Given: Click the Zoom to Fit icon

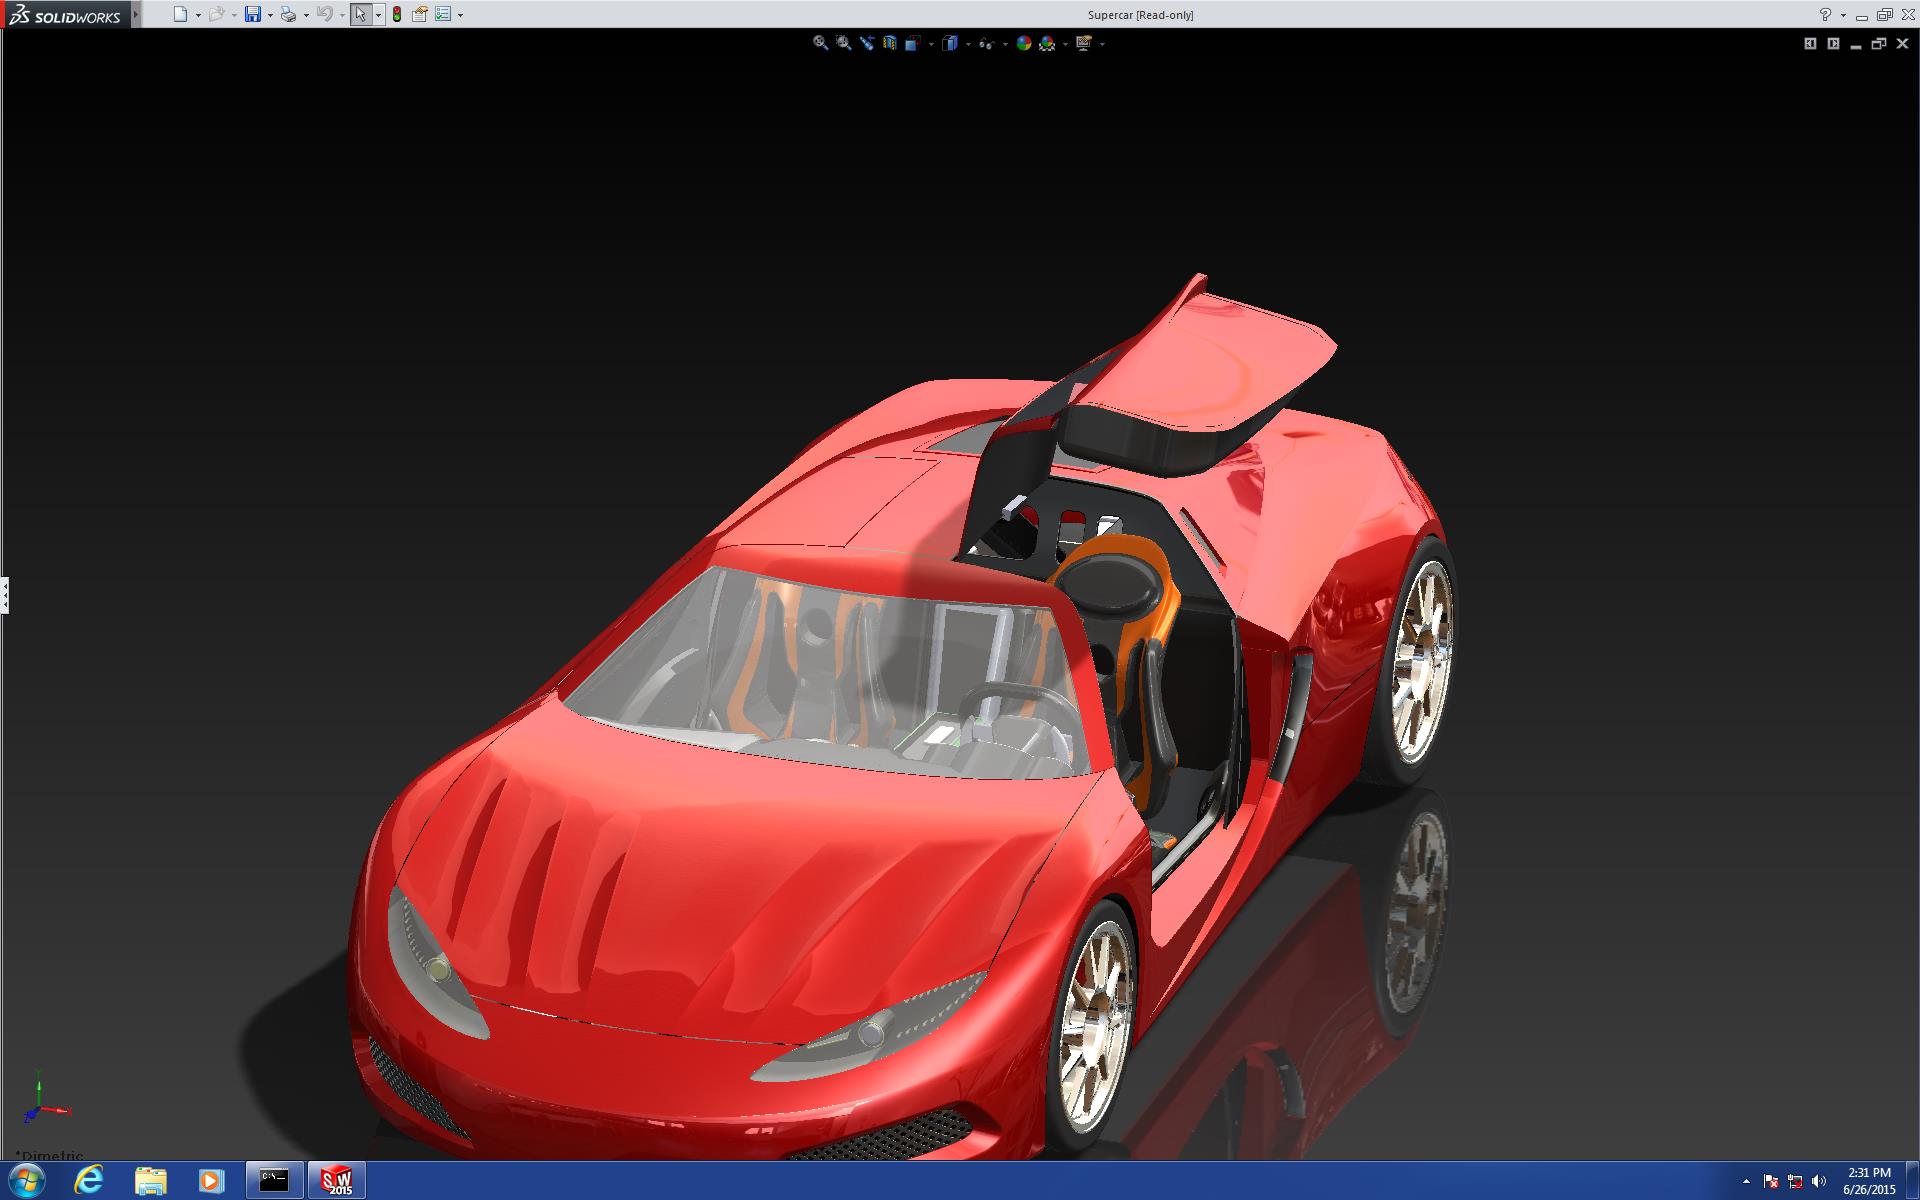Looking at the screenshot, I should [x=820, y=43].
